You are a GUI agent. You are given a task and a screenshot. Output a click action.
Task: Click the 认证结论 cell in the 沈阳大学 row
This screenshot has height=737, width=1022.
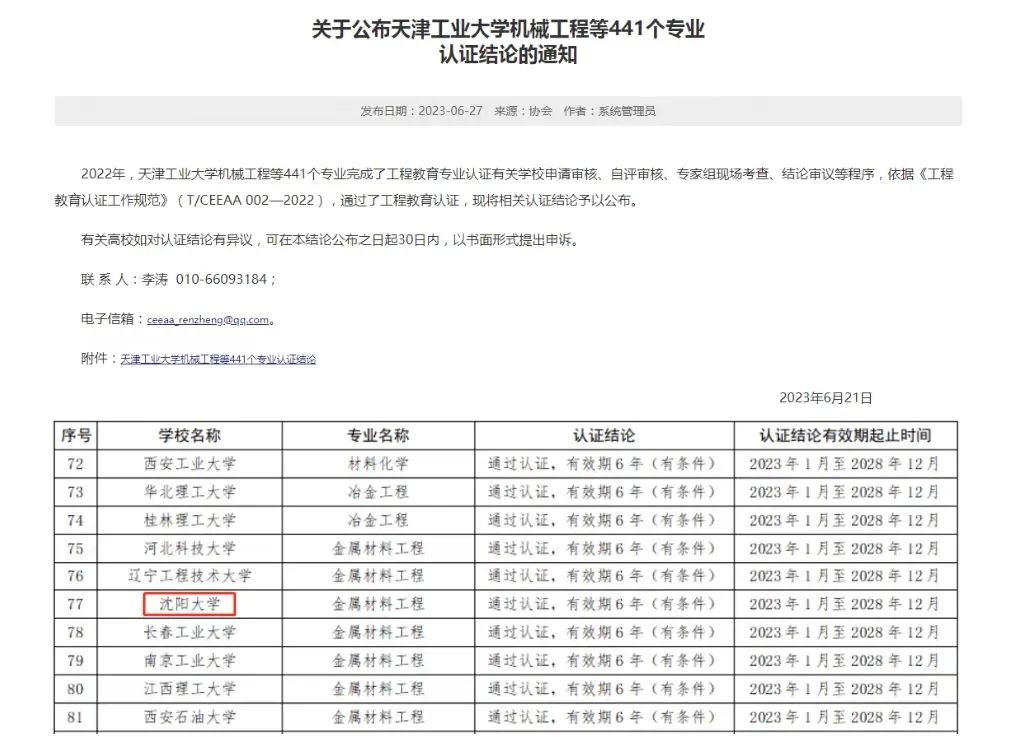click(x=602, y=604)
